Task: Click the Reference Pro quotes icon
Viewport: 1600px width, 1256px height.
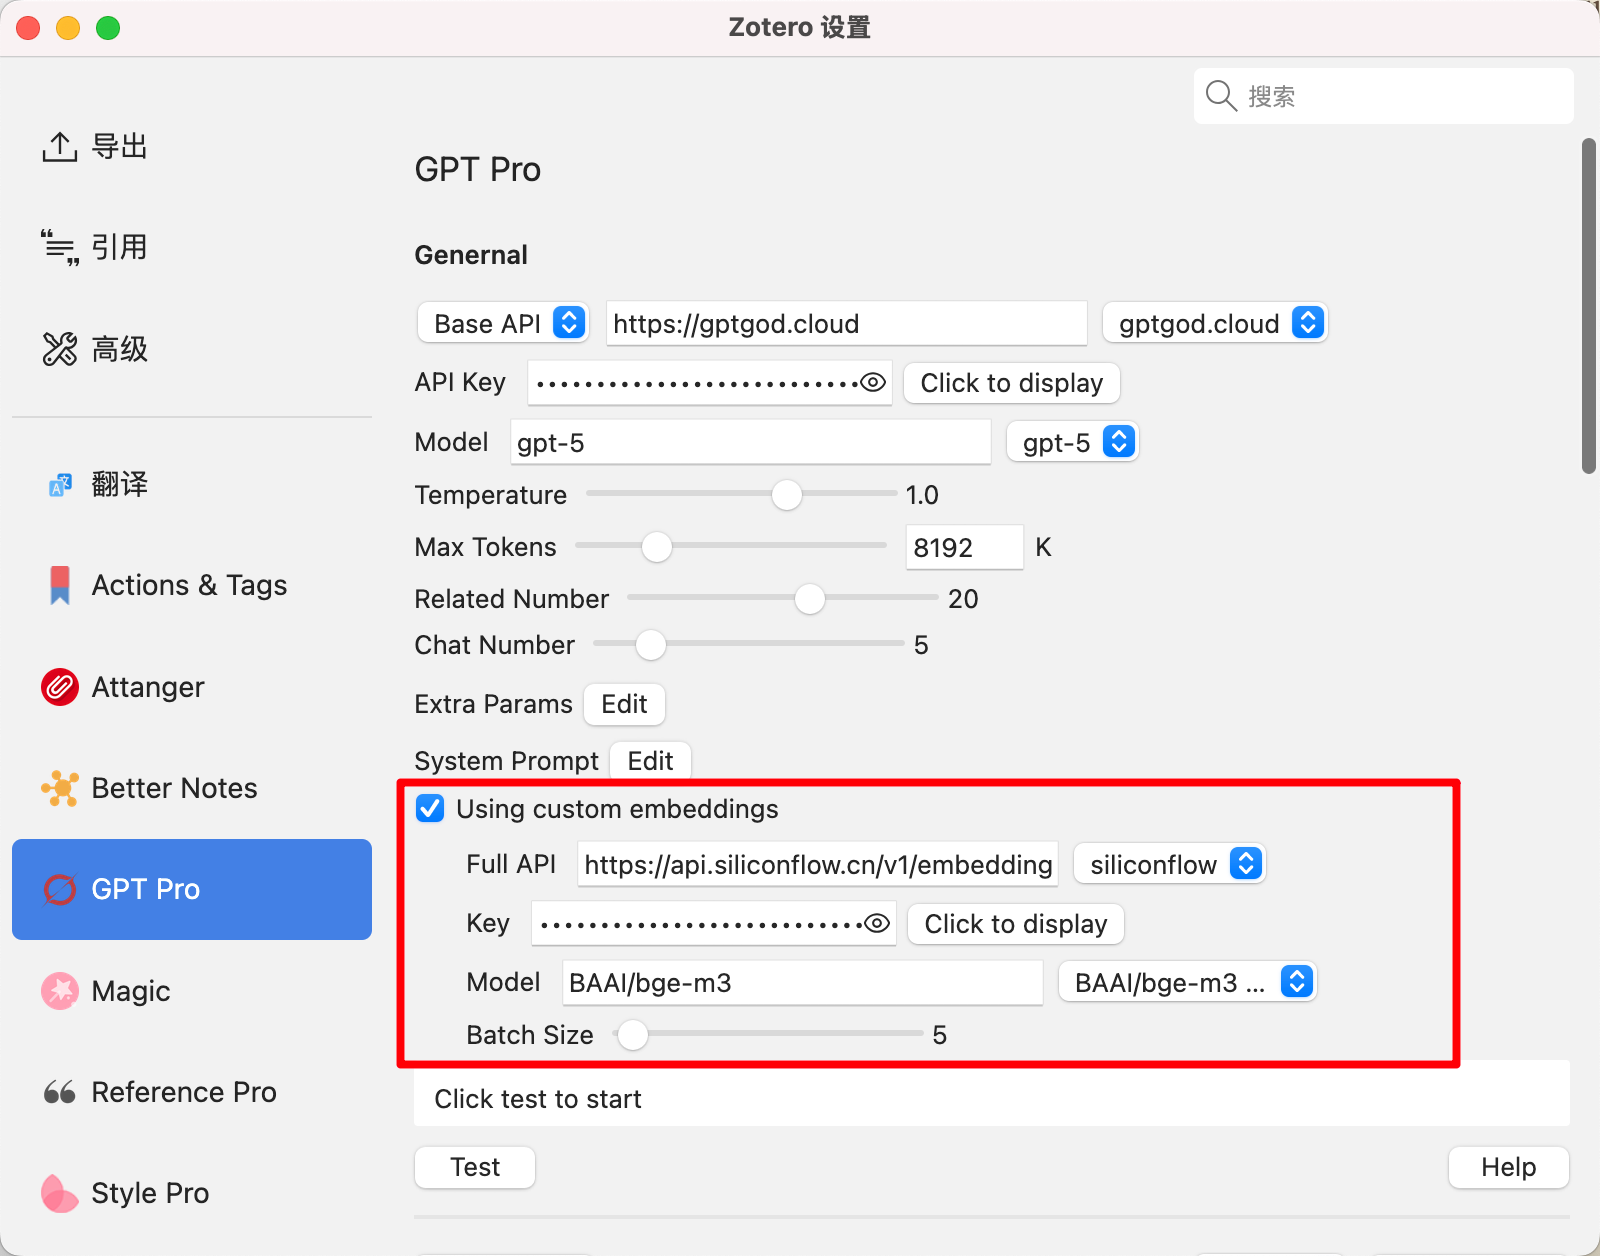Action: click(60, 1092)
